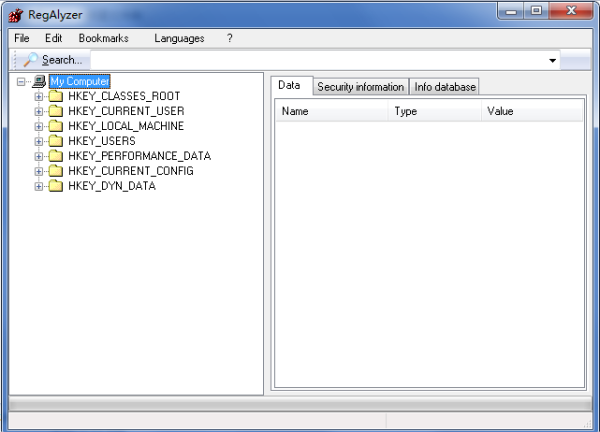Image resolution: width=600 pixels, height=432 pixels.
Task: Sort by the Name column header
Action: (330, 111)
